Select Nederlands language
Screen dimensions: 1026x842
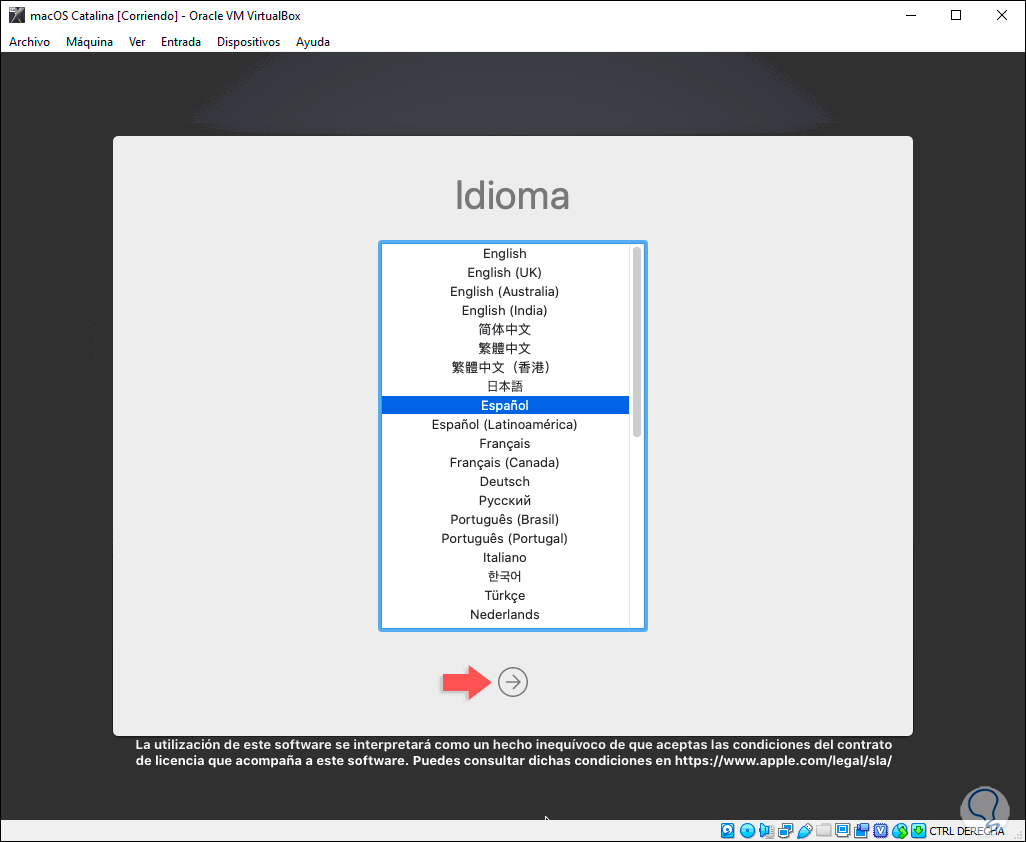click(504, 614)
